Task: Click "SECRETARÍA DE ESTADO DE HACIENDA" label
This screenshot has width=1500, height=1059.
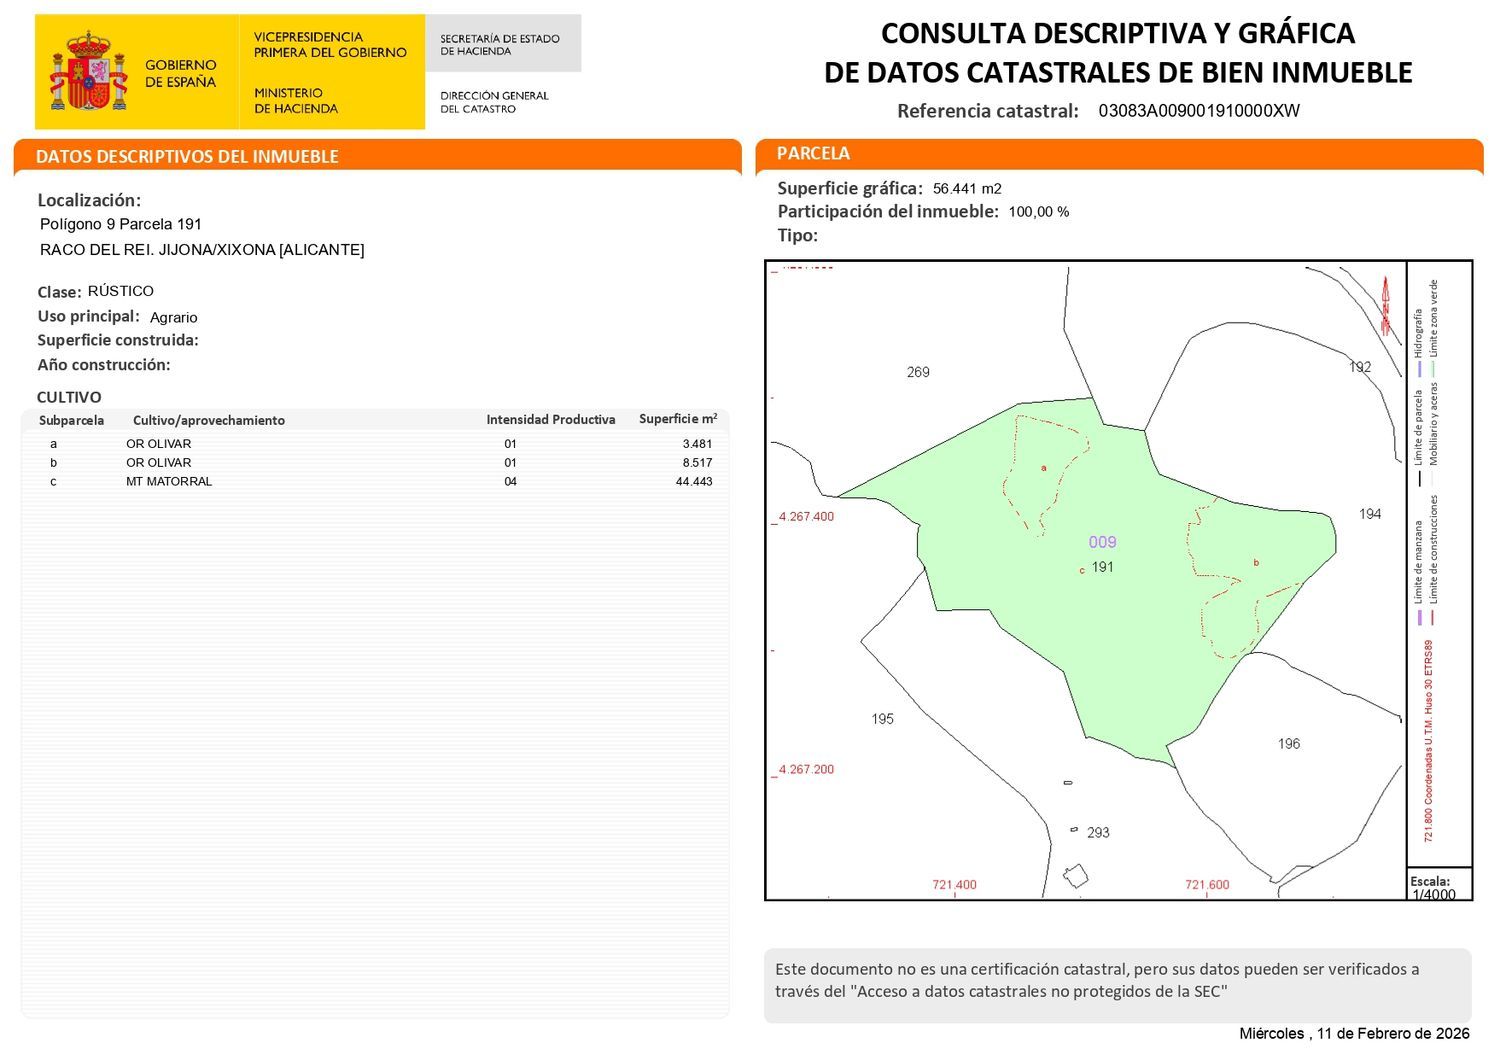Action: [500, 44]
